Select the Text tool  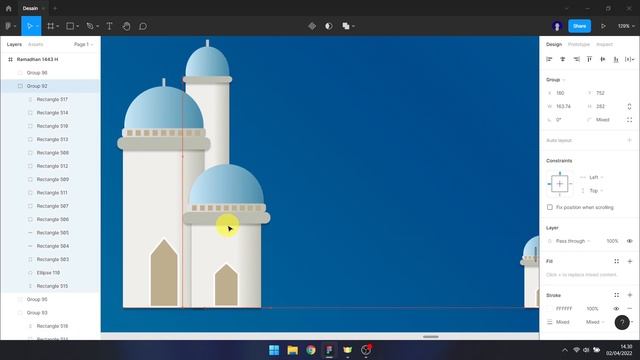(x=109, y=26)
